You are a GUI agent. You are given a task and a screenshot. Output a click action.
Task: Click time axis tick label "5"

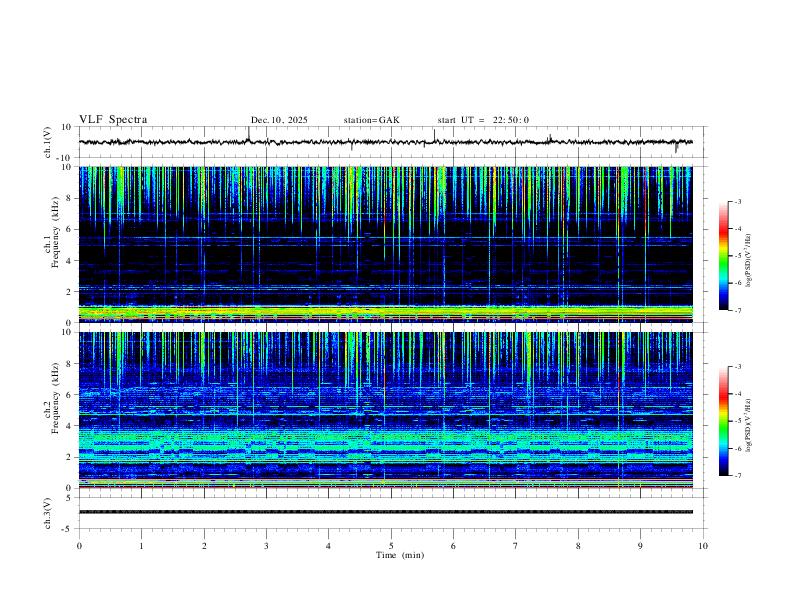coord(391,546)
